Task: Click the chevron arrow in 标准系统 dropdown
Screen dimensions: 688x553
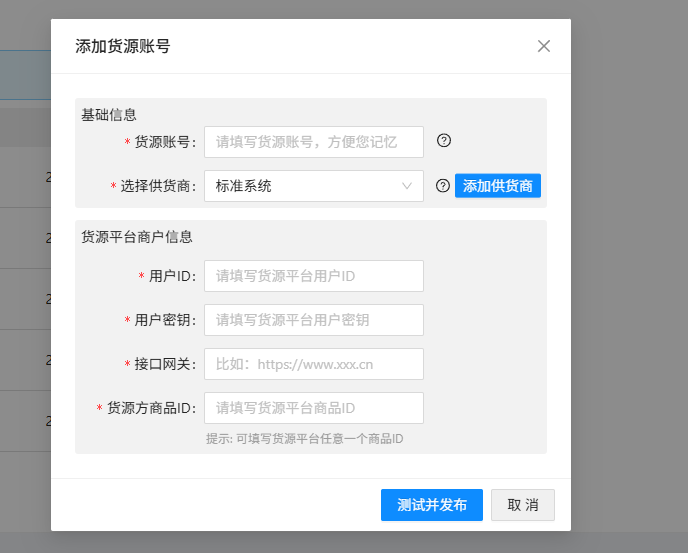Action: tap(407, 186)
